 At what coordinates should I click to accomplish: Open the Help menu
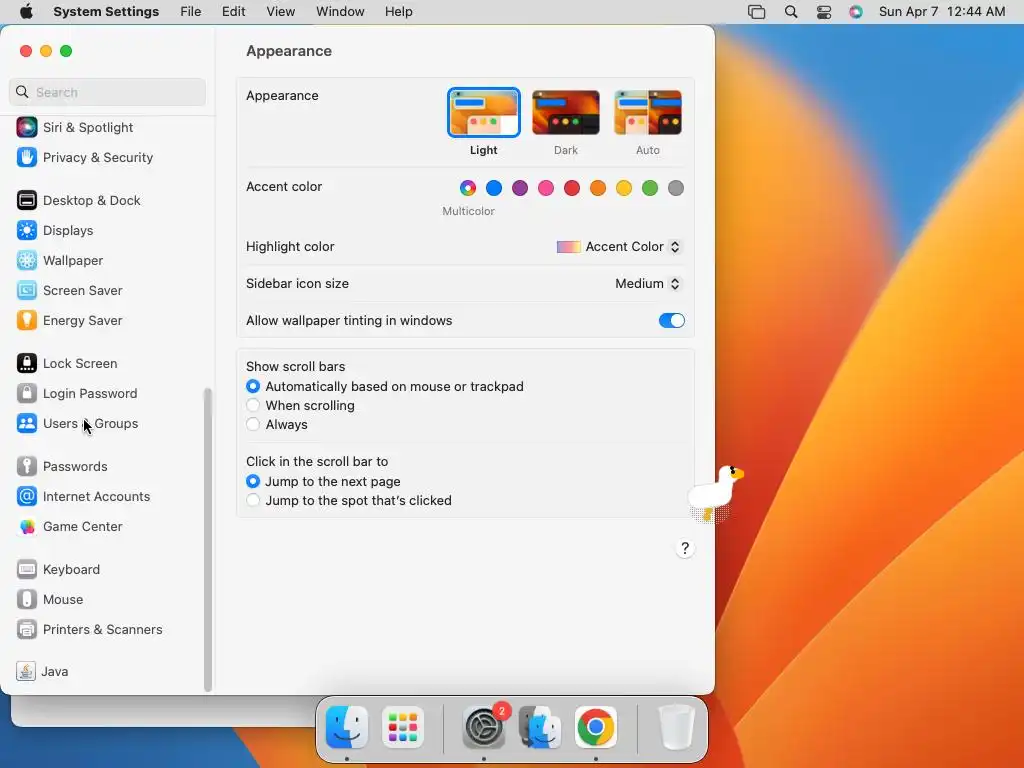click(398, 12)
